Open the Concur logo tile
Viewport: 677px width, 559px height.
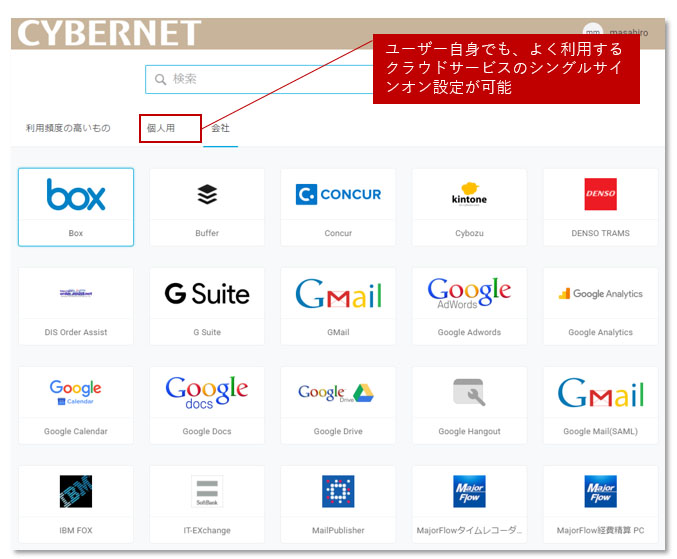(338, 194)
